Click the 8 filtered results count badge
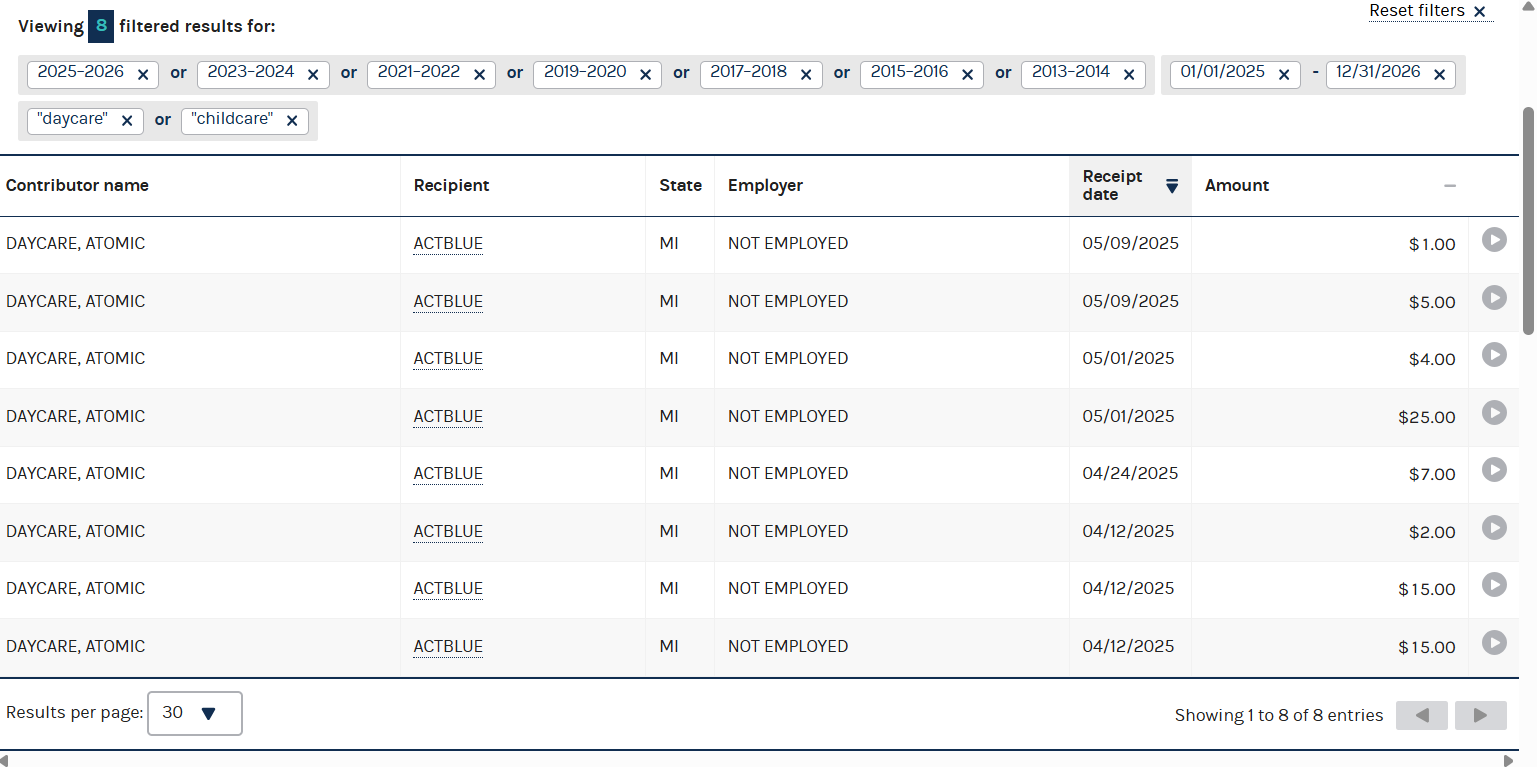The height and width of the screenshot is (767, 1537). pos(101,26)
